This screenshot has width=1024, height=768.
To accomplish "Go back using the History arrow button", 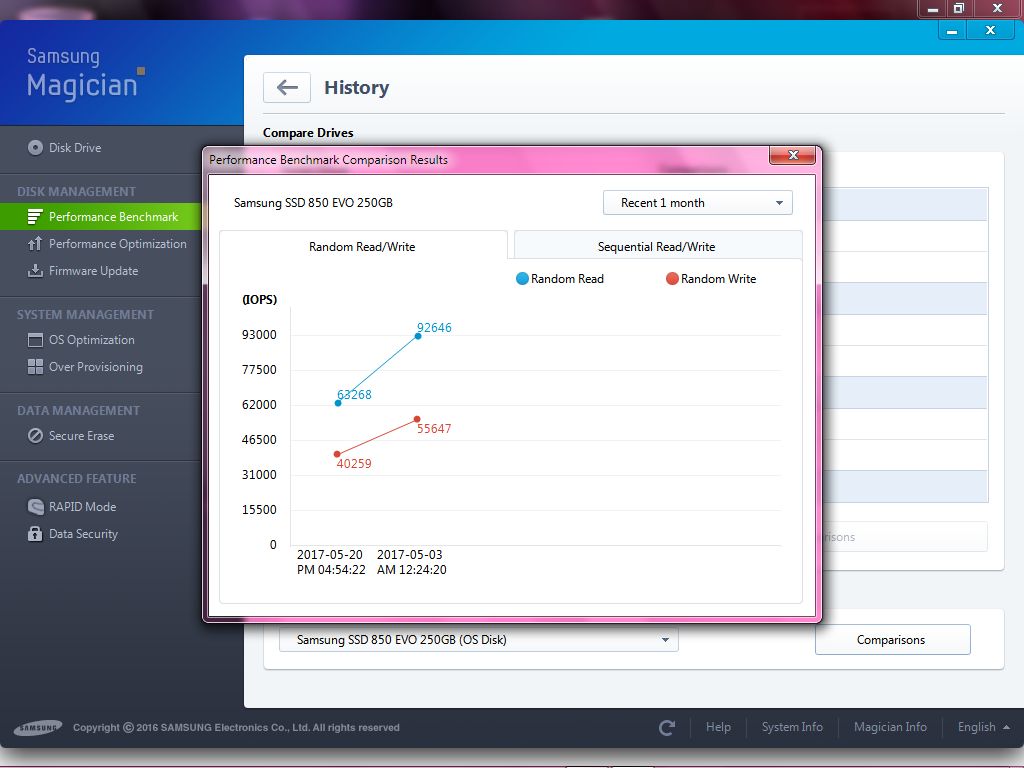I will [x=287, y=88].
